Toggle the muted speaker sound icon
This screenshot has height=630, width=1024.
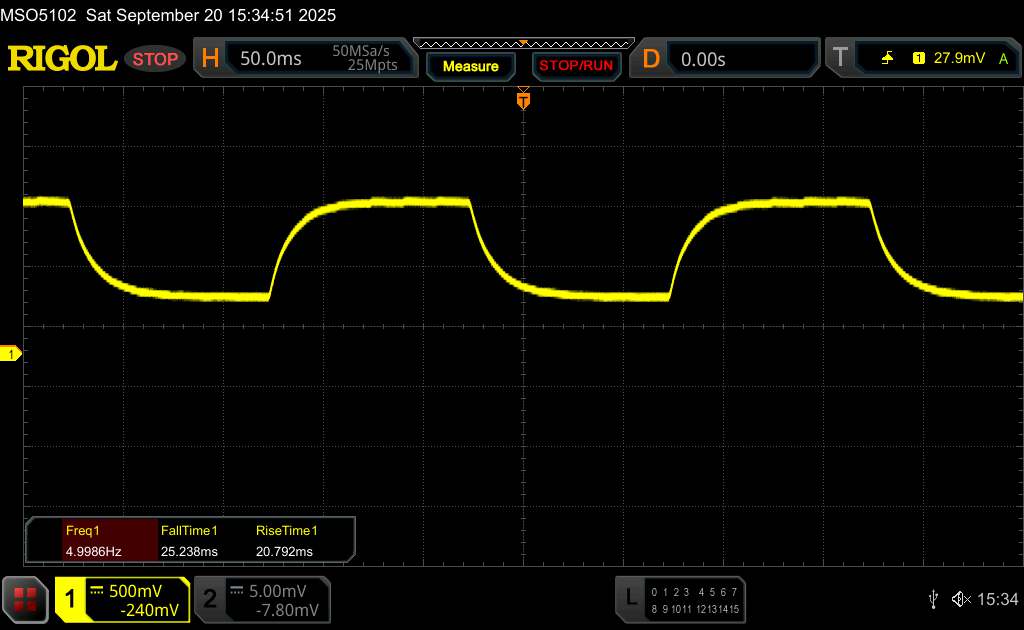[961, 599]
